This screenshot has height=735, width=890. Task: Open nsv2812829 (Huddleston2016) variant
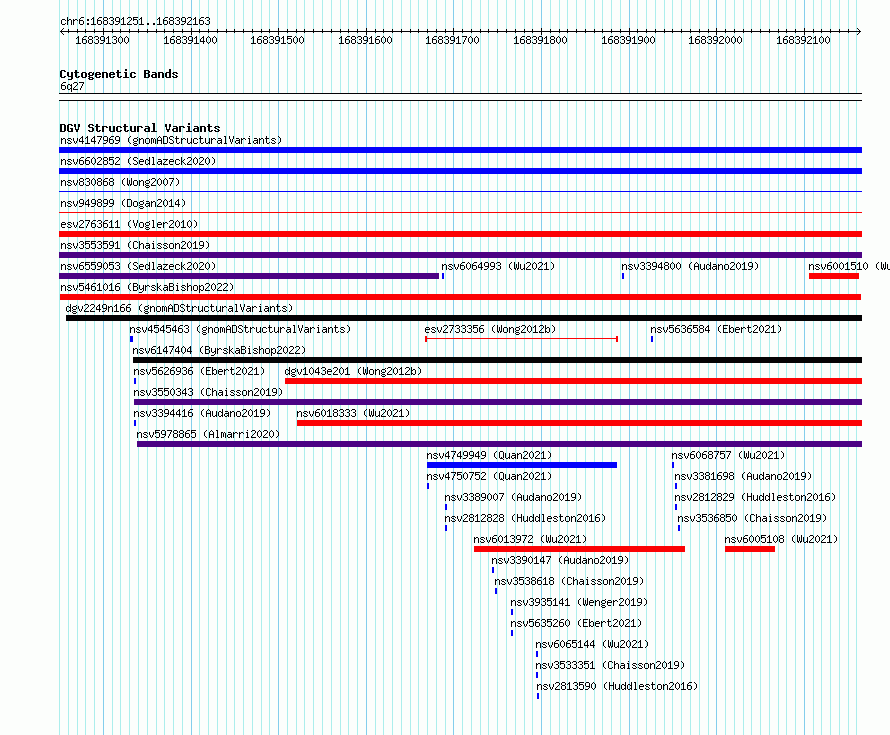(755, 497)
